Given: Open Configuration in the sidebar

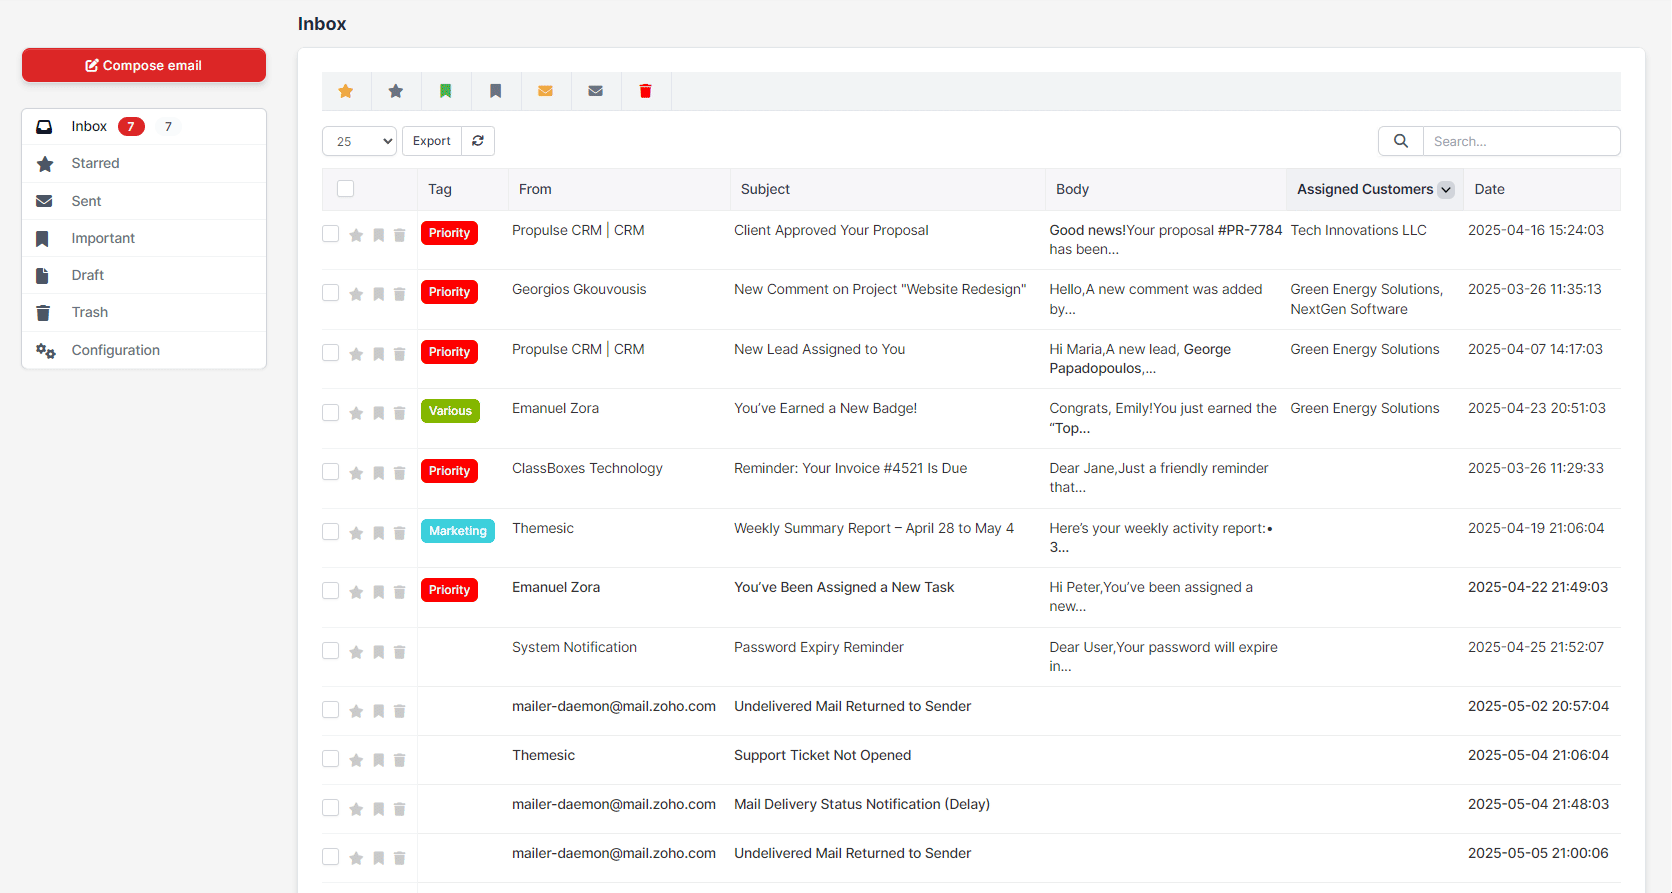Looking at the screenshot, I should pos(115,350).
